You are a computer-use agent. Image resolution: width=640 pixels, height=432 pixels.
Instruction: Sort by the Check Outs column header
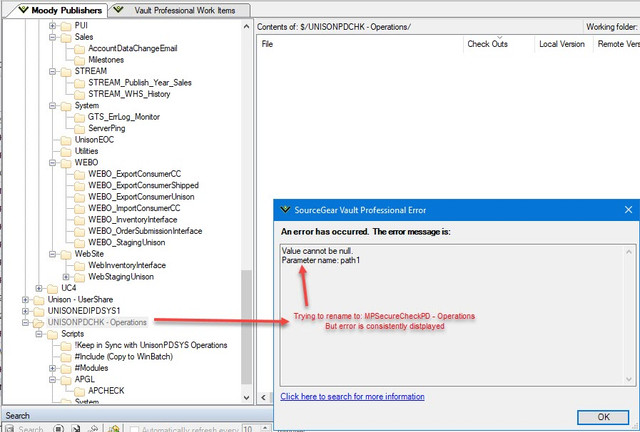tap(499, 44)
